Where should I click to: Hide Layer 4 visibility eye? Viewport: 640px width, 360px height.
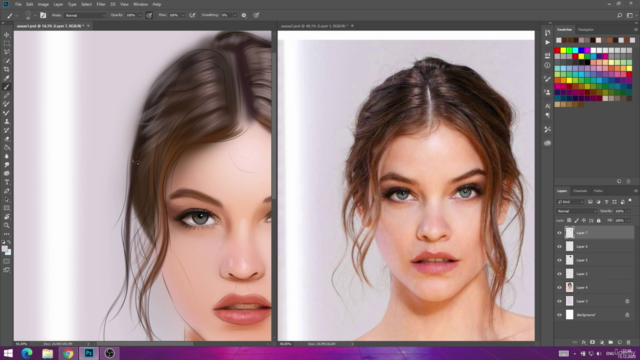(x=560, y=287)
